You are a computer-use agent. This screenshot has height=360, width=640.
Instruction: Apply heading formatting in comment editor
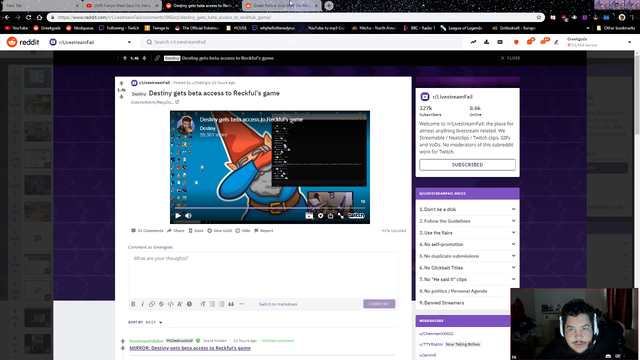[203, 304]
